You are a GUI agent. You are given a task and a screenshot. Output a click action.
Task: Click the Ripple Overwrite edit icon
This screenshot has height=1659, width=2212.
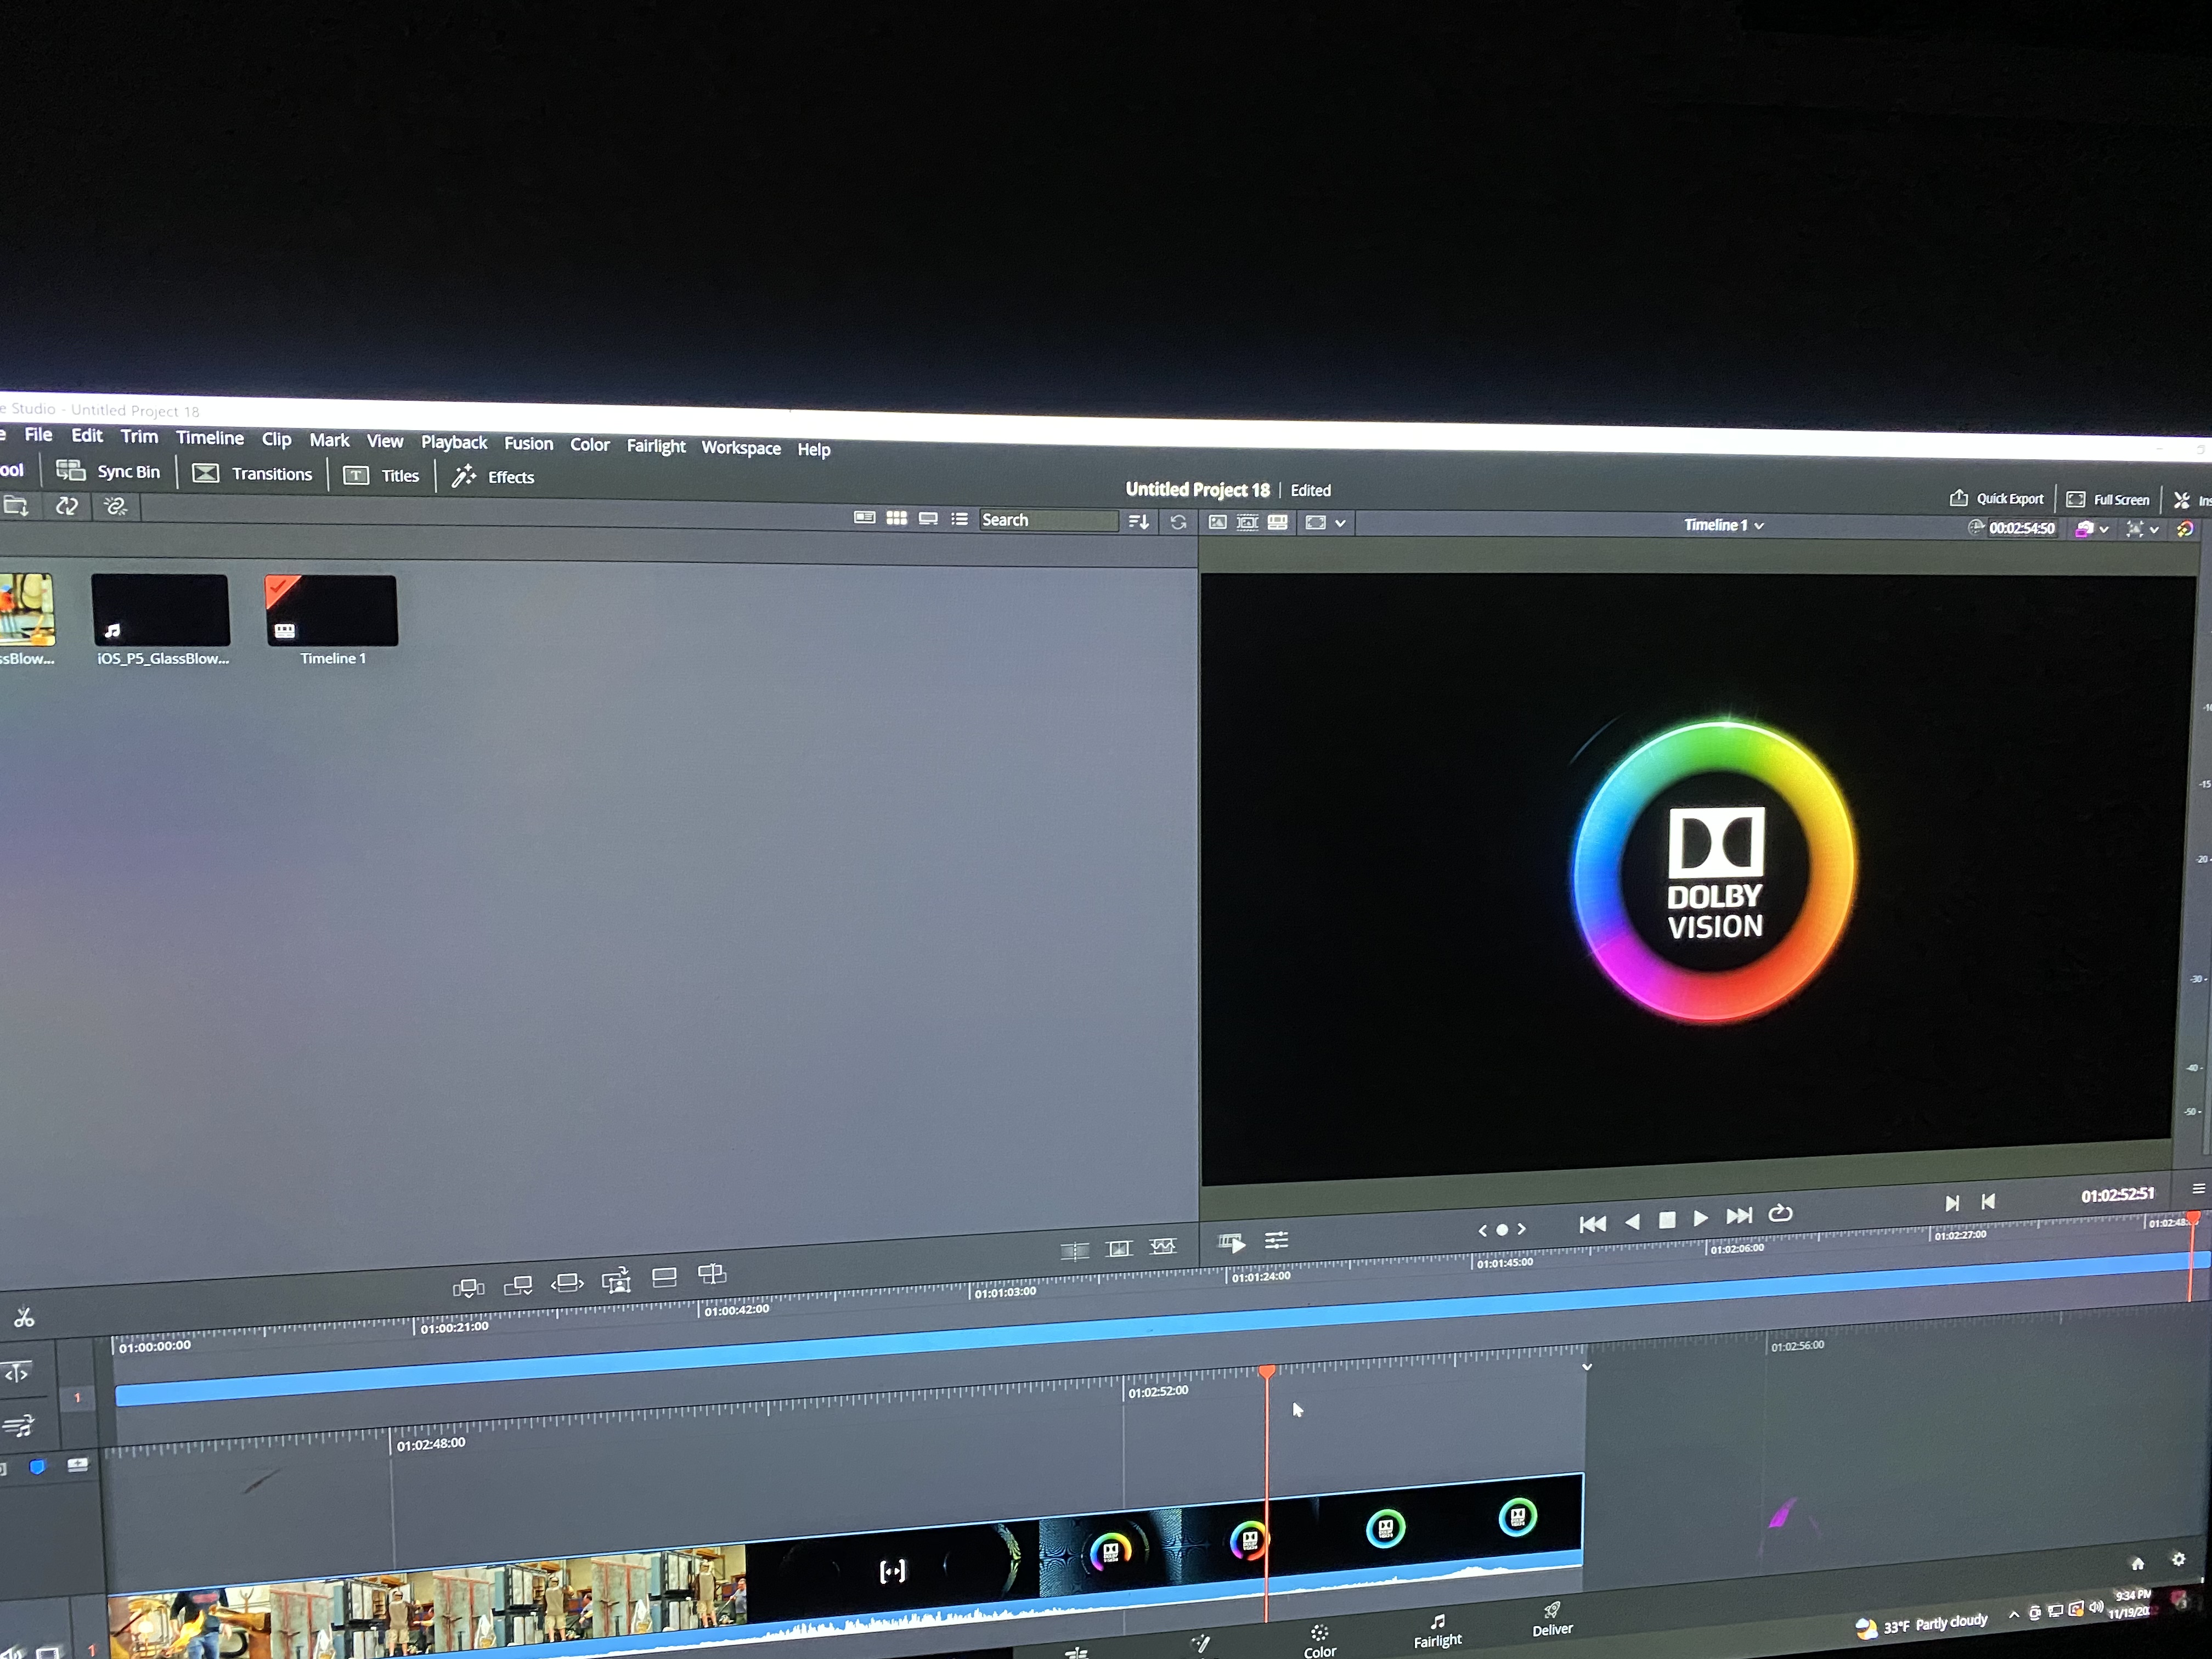(567, 1282)
